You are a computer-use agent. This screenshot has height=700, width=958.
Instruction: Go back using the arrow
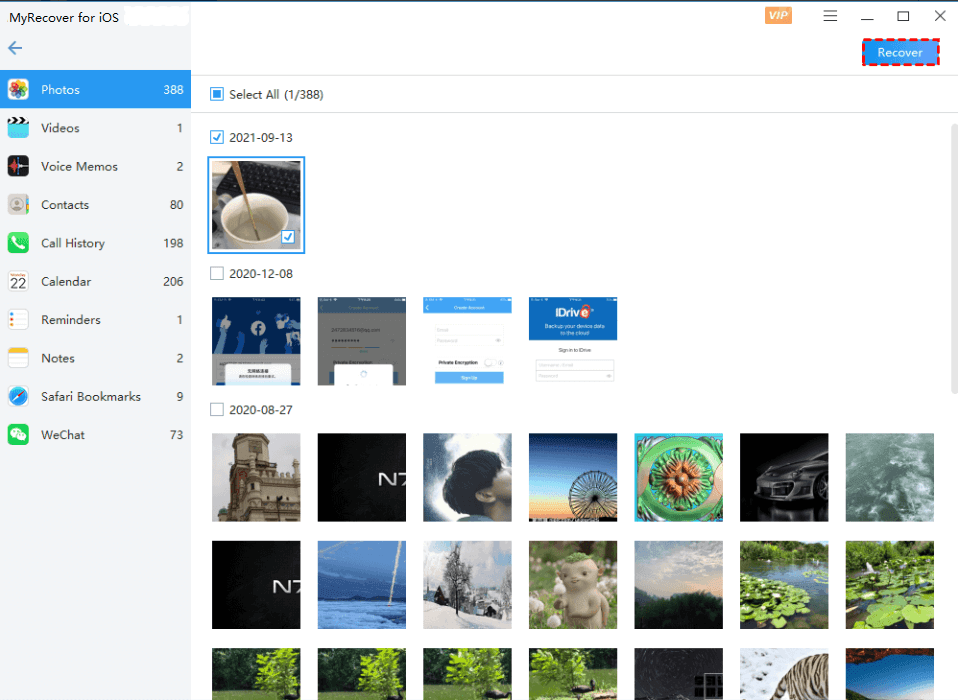(15, 48)
